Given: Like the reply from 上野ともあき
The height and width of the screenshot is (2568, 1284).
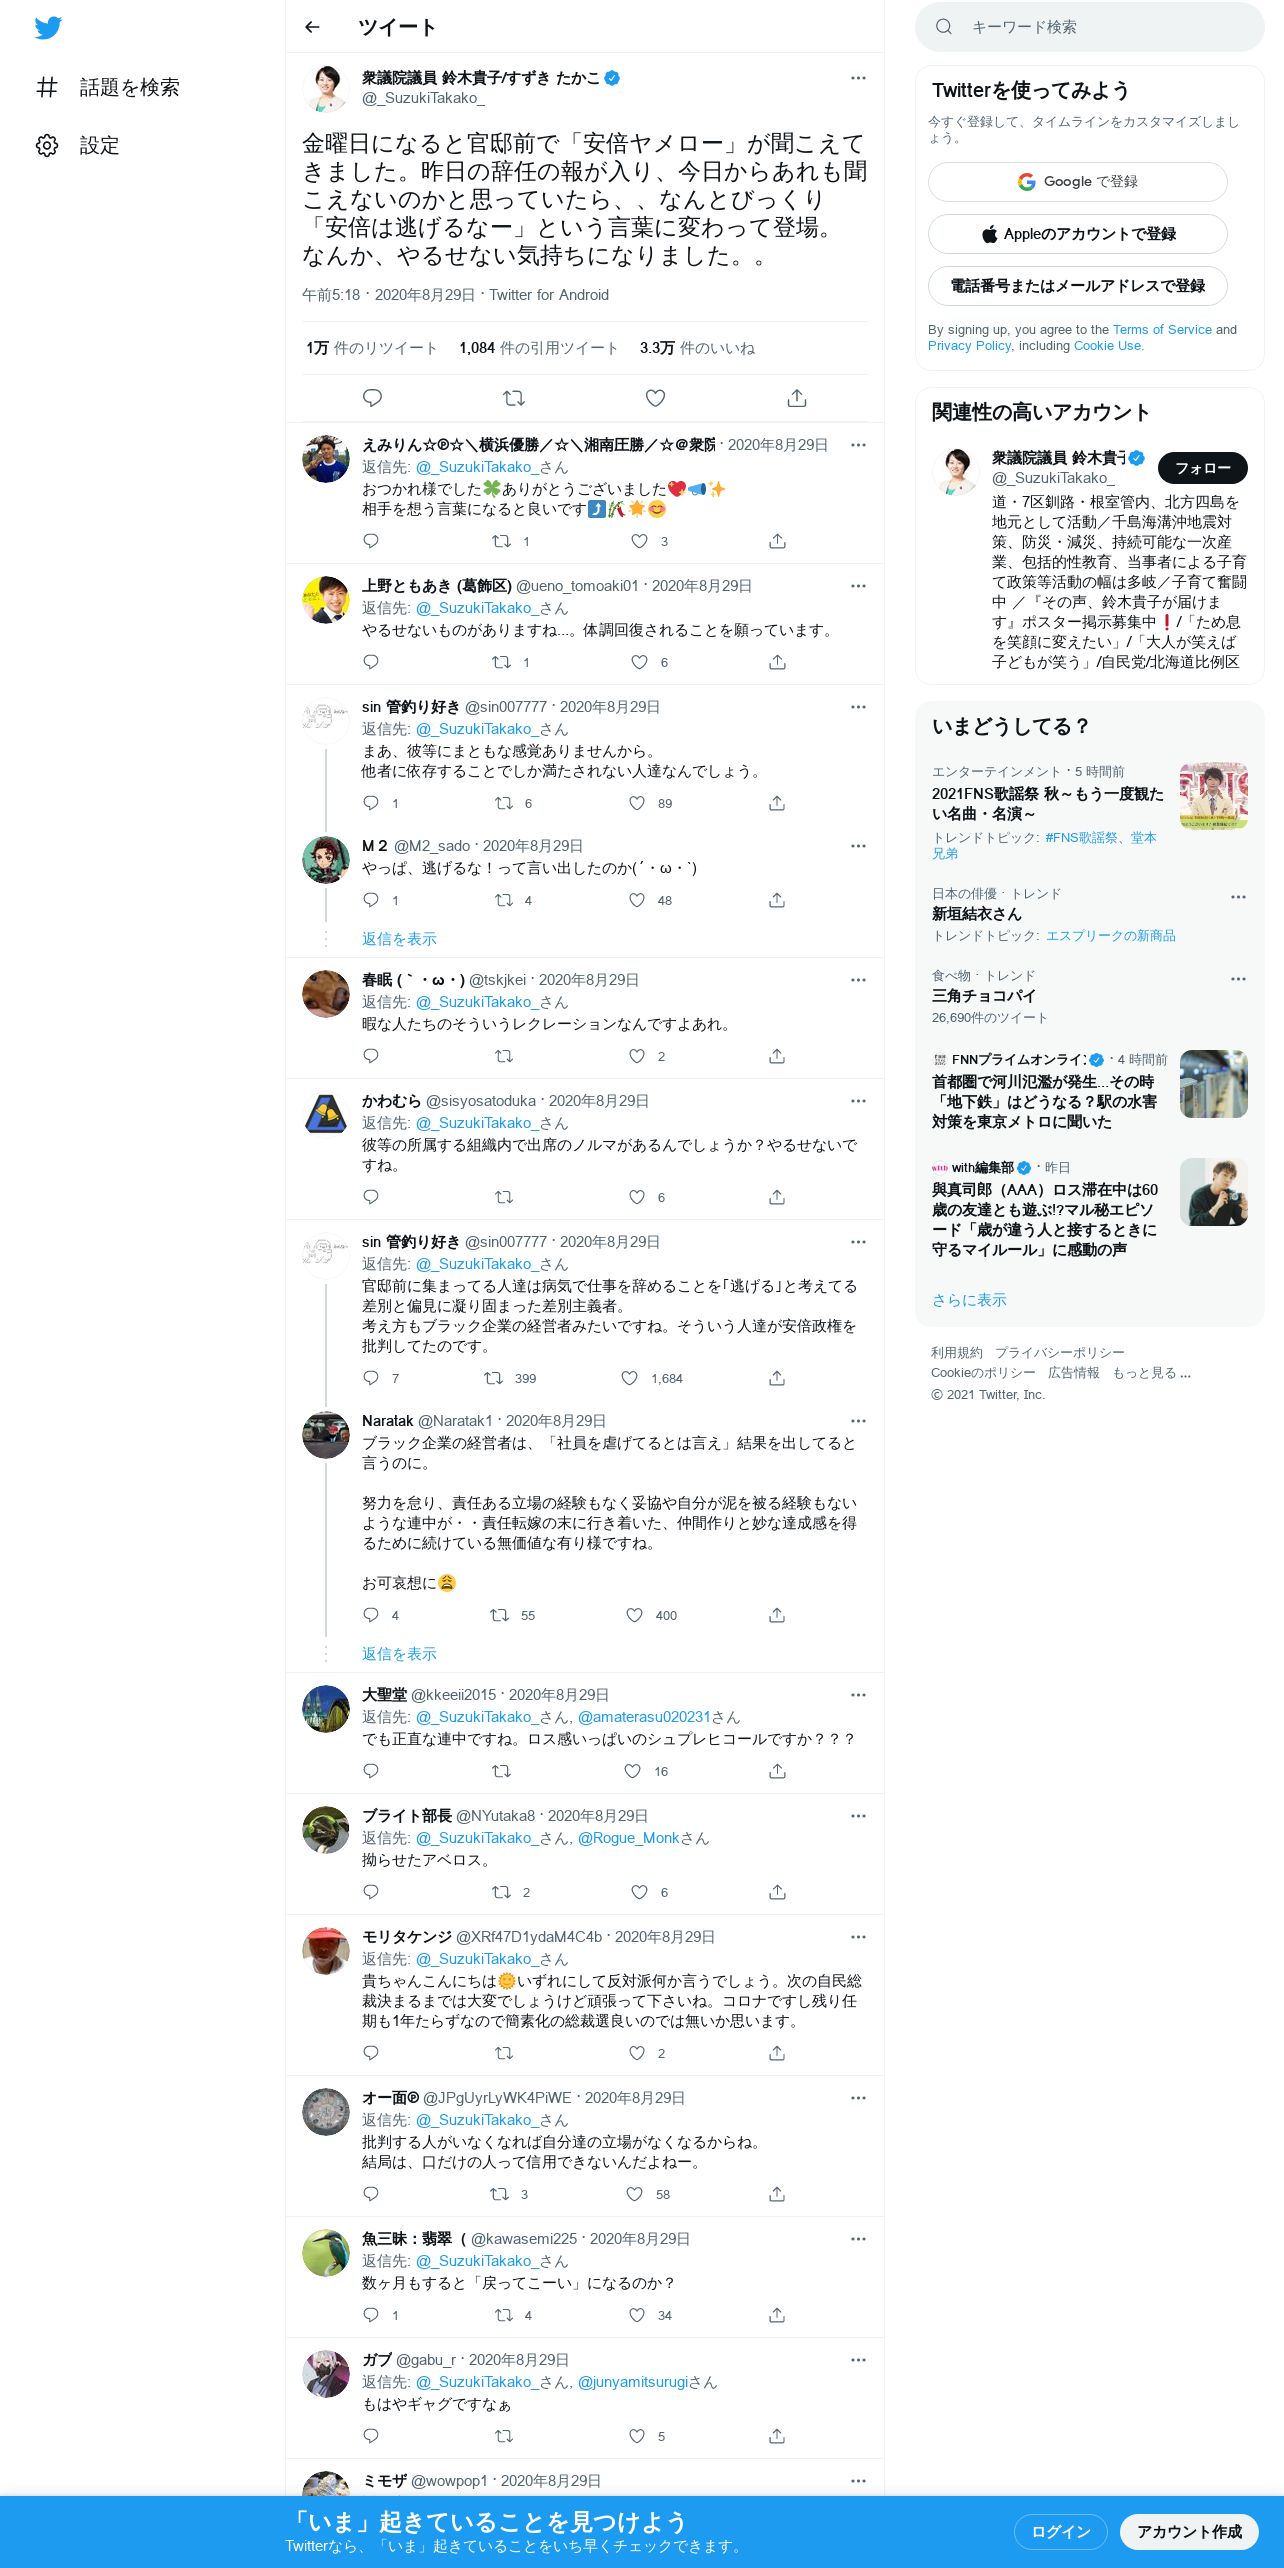Looking at the screenshot, I should point(640,662).
